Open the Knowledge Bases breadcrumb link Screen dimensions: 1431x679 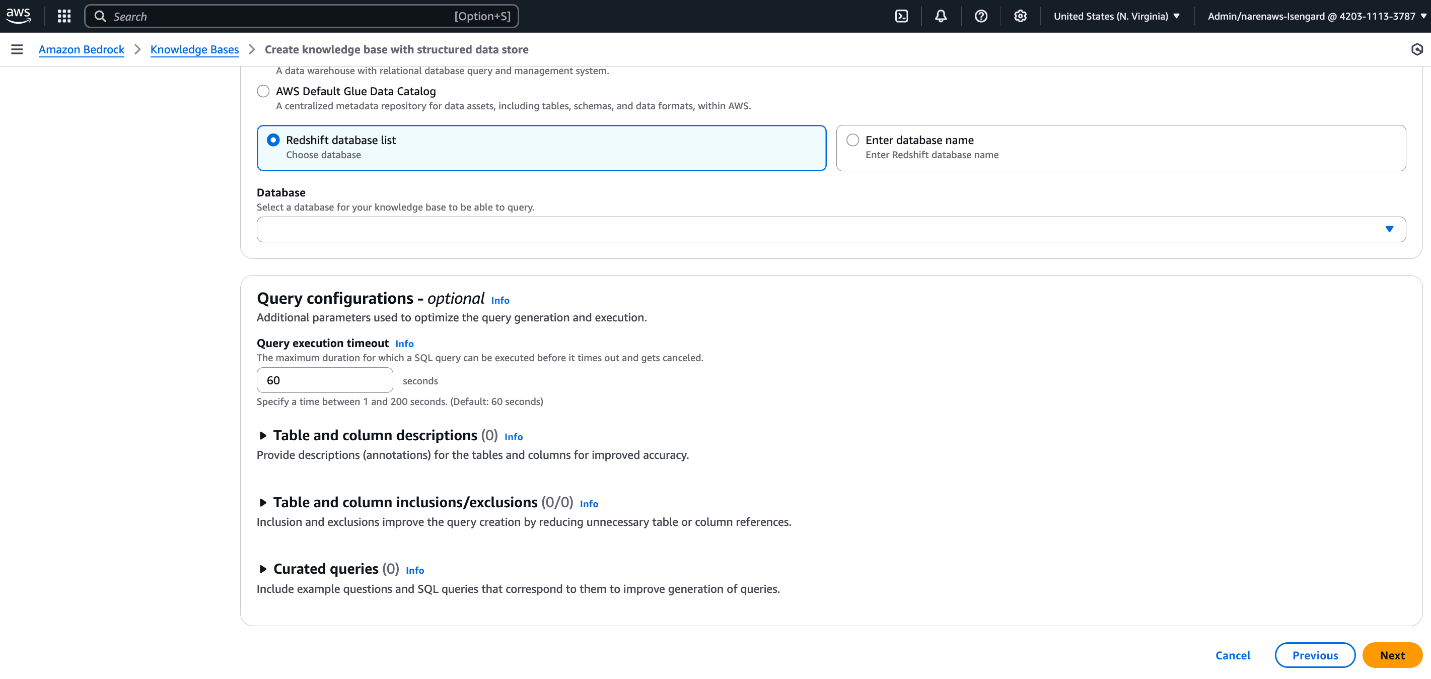pos(194,49)
